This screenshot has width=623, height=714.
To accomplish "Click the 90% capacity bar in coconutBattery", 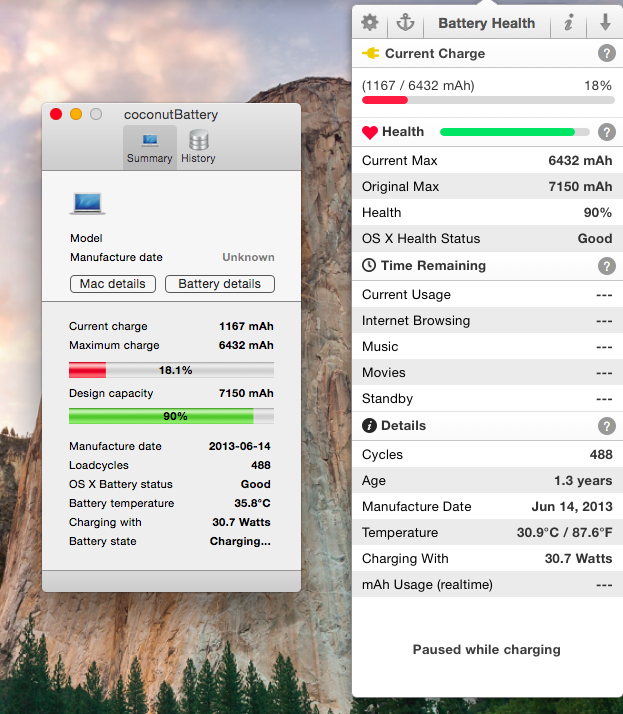I will pos(171,416).
